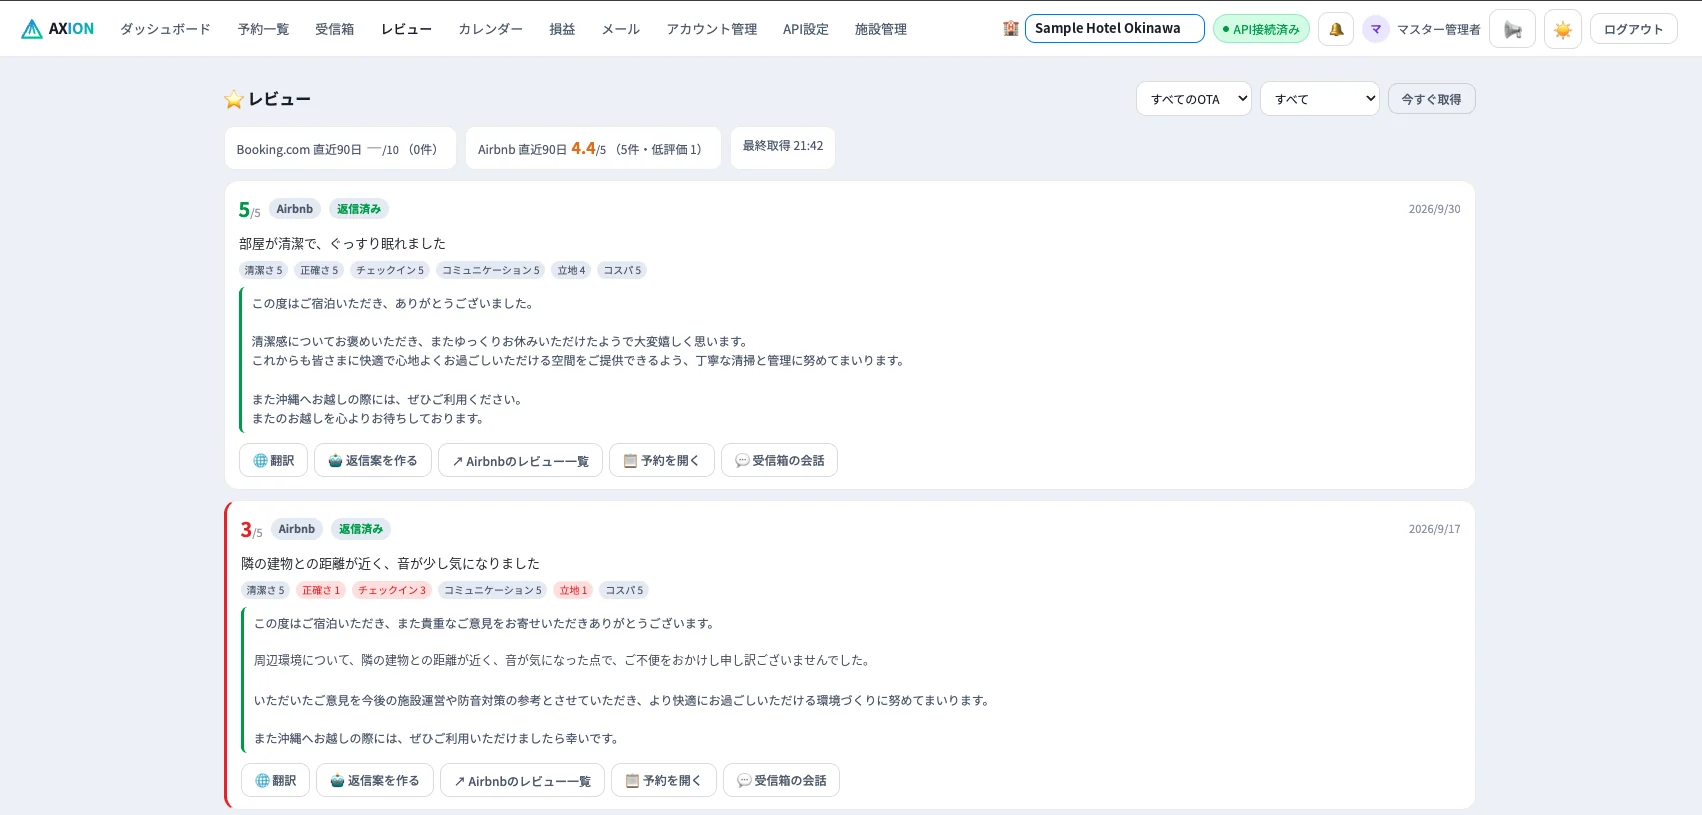Switch to the カレンダー page

pos(490,29)
